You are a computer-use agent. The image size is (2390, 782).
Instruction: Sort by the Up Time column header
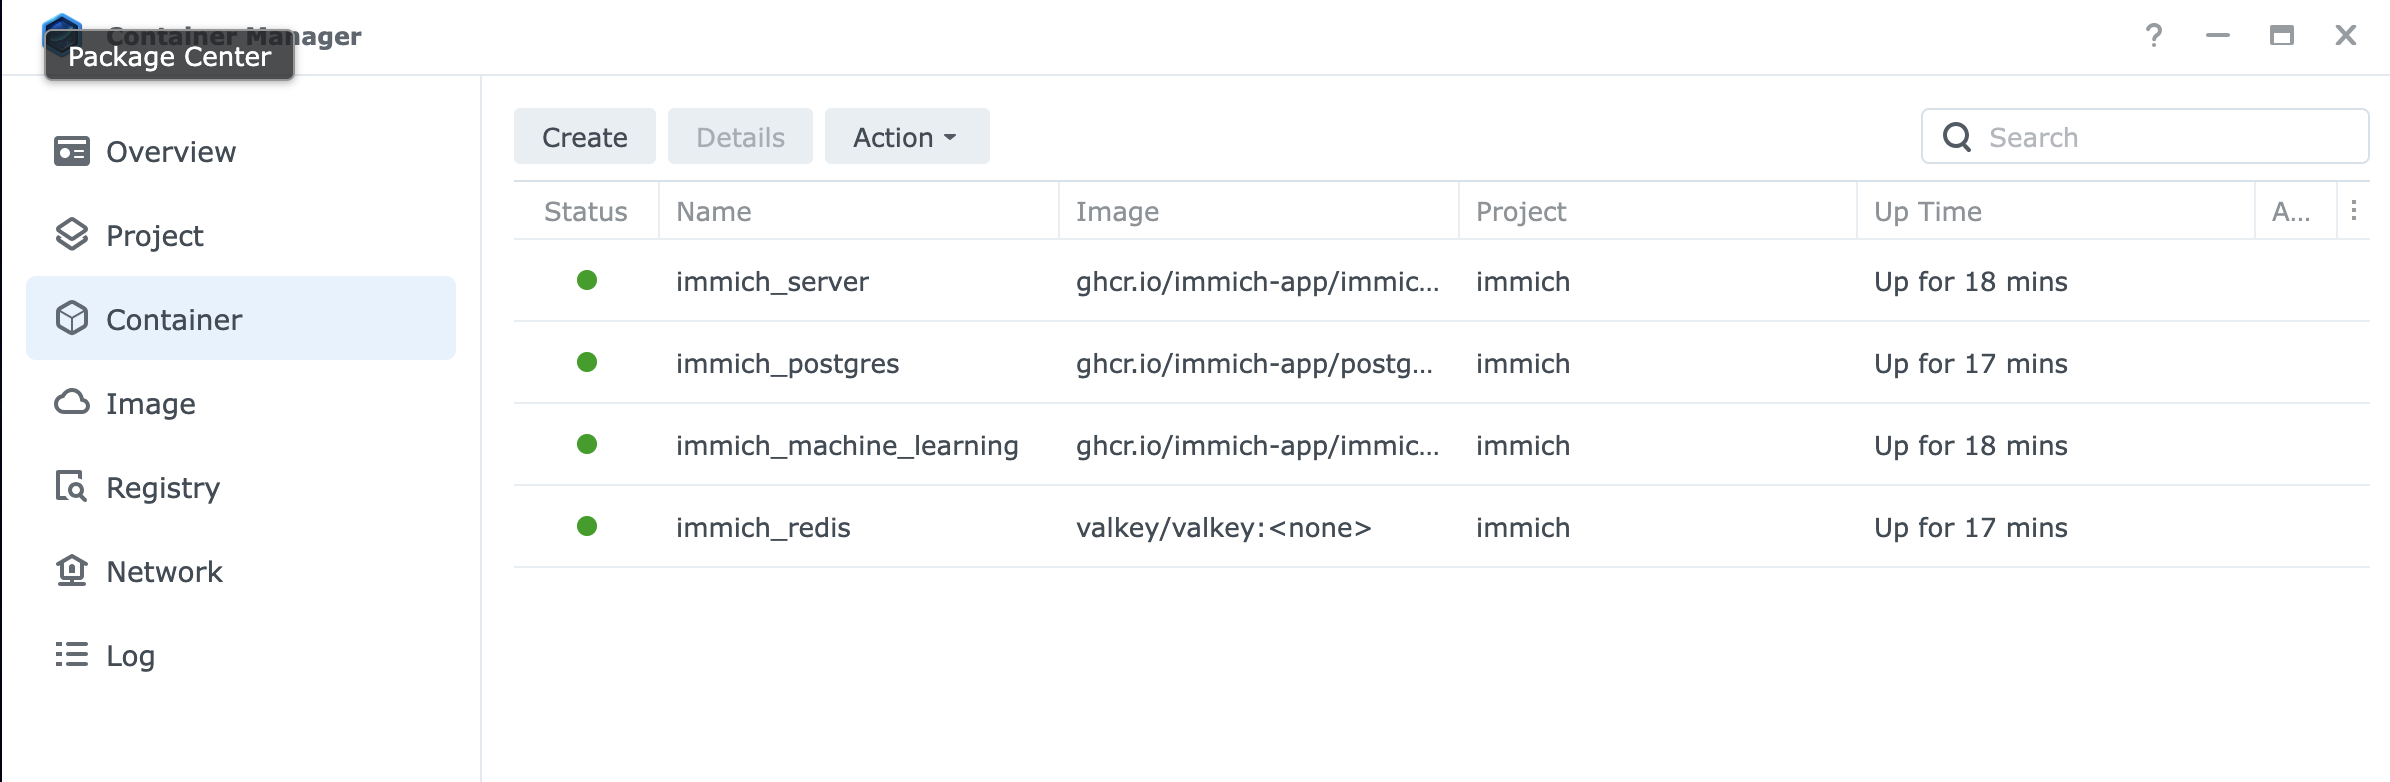point(1927,212)
